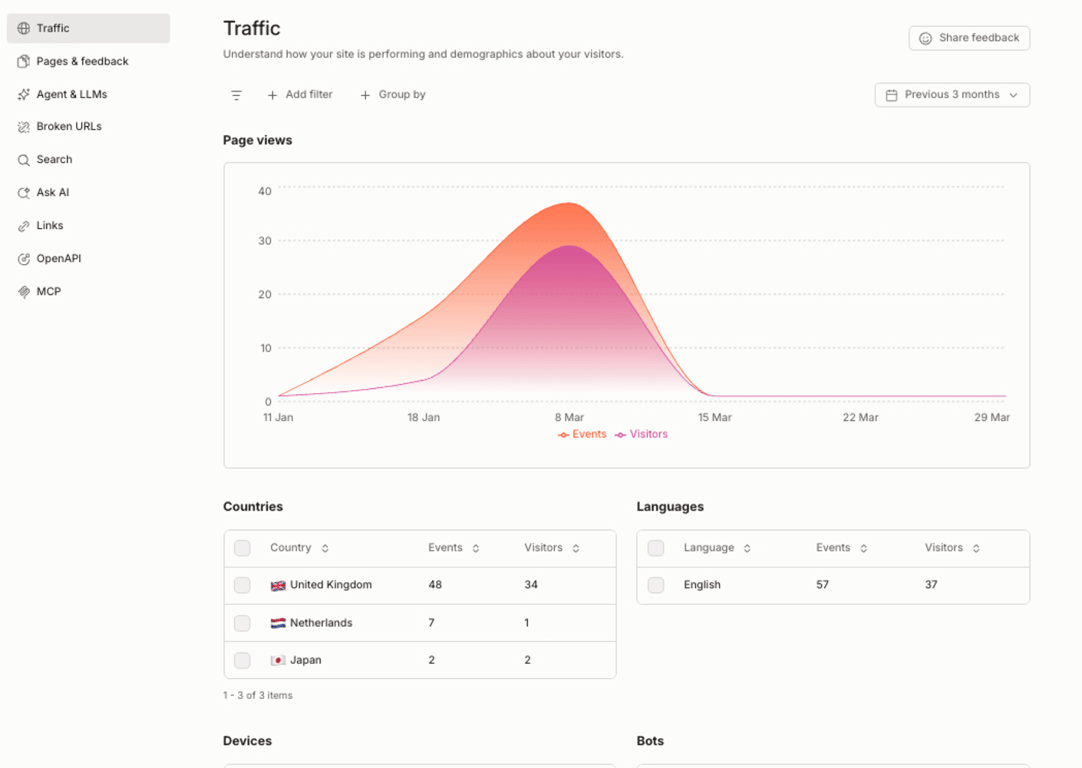The image size is (1082, 768).
Task: Open the filter list icon
Action: (x=236, y=95)
